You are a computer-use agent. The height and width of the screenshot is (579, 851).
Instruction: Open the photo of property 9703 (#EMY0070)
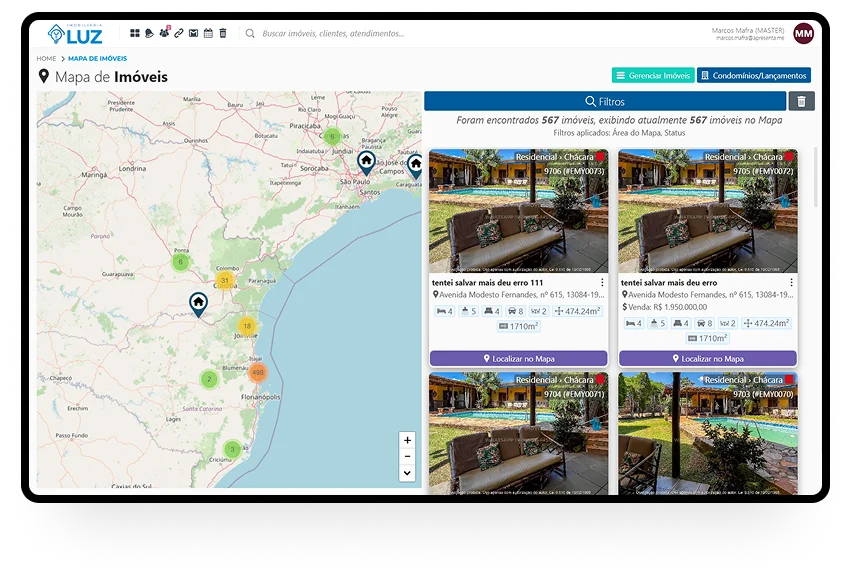pyautogui.click(x=708, y=433)
